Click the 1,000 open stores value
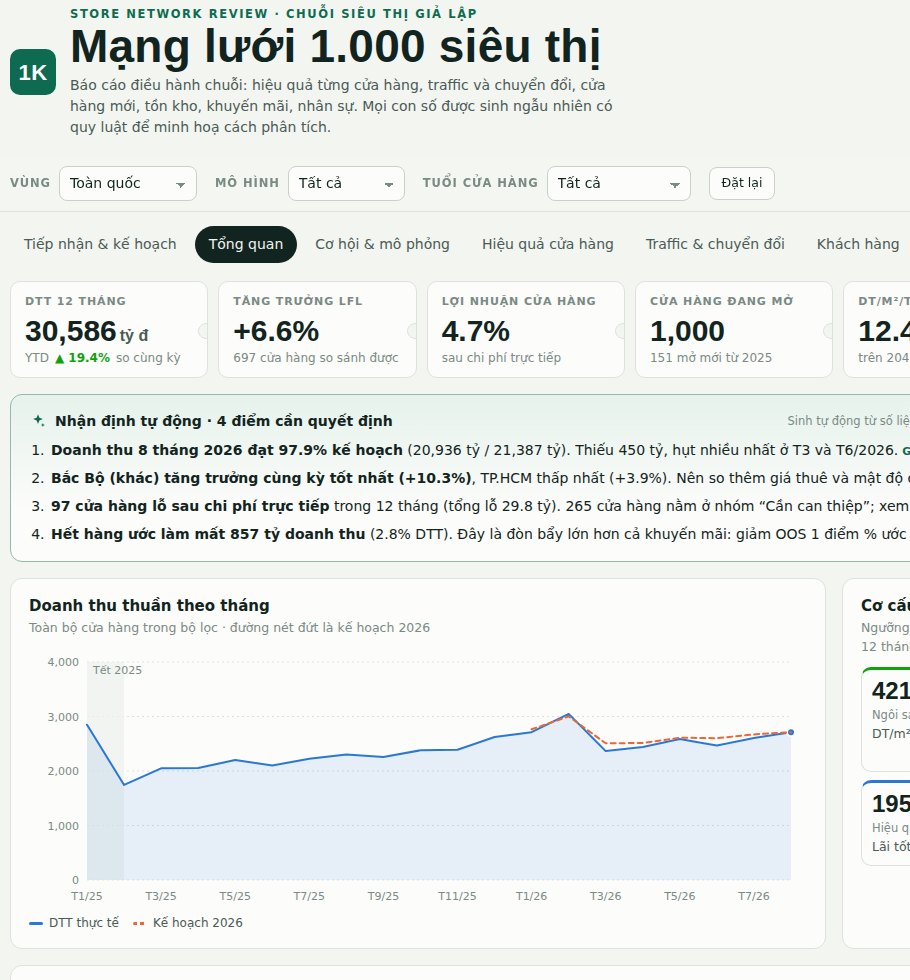The image size is (910, 980). (688, 331)
